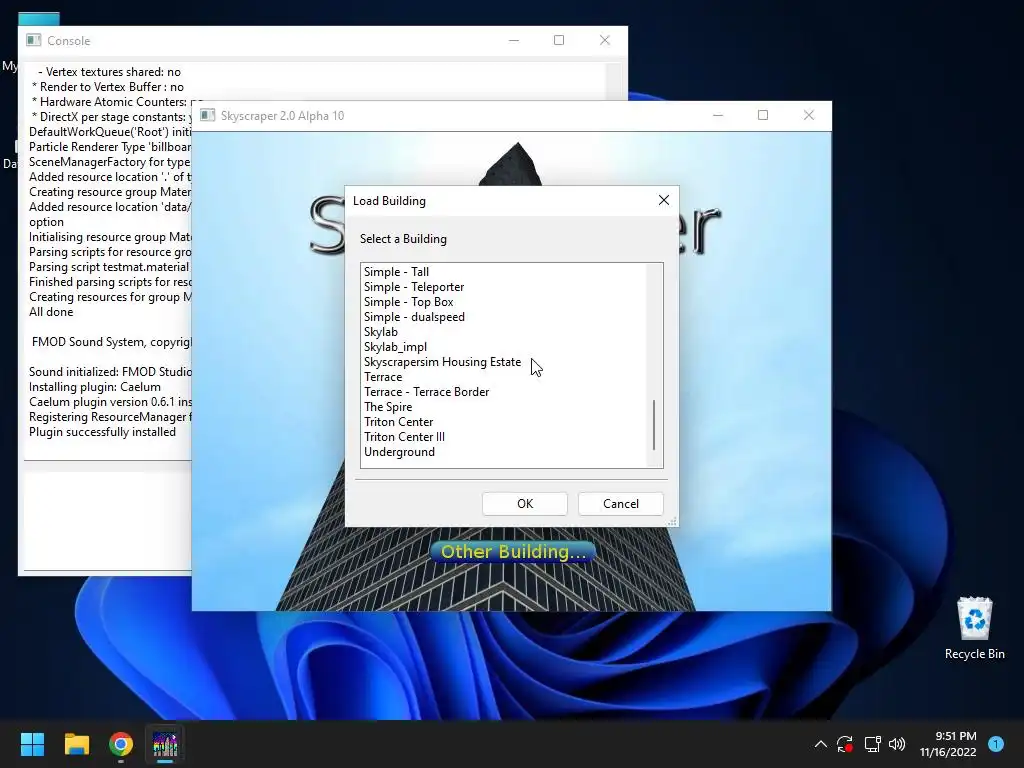The image size is (1024, 768).
Task: Click 'Installing plugin: Caelum' console line
Action: click(x=95, y=387)
